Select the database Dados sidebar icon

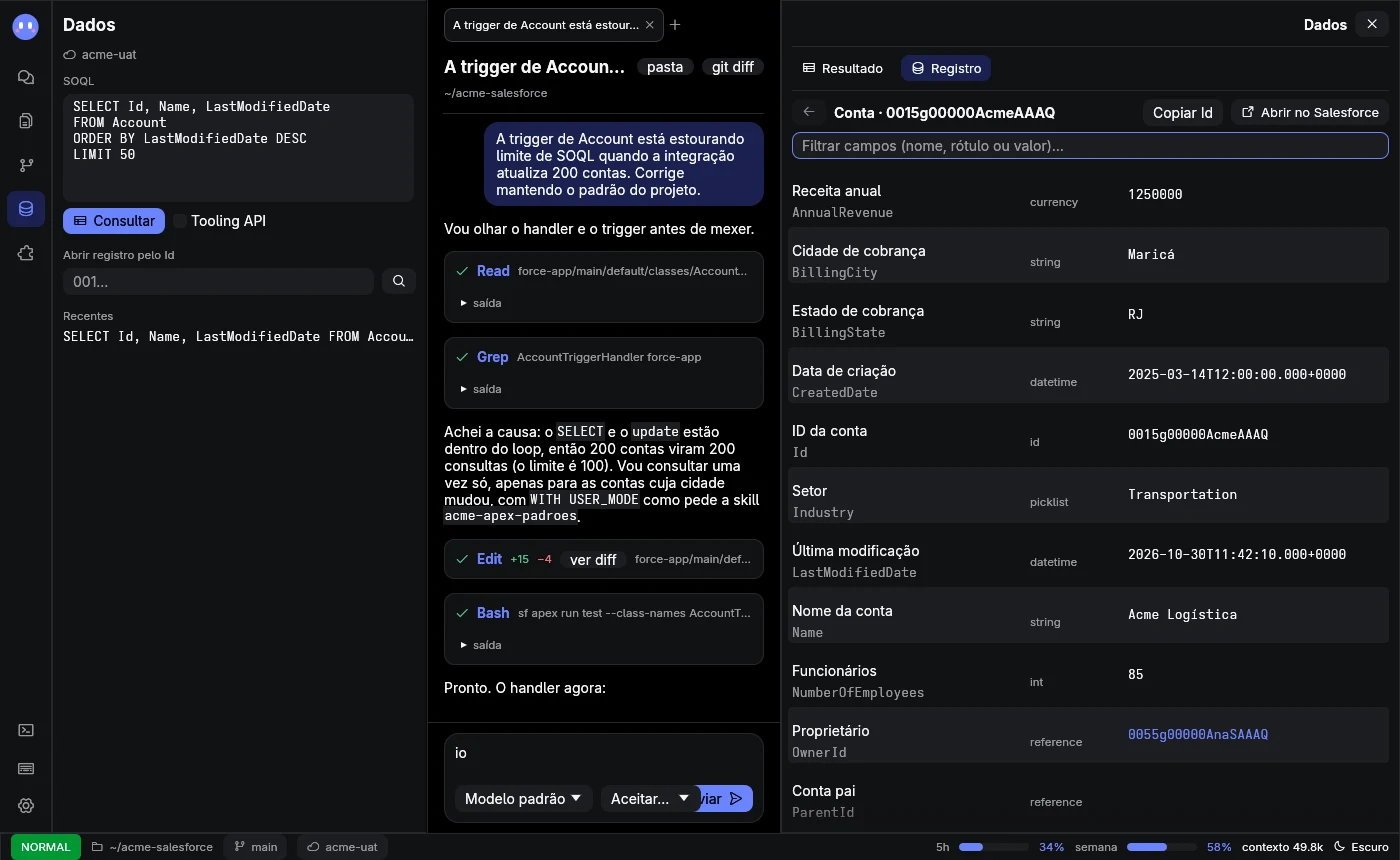[26, 209]
